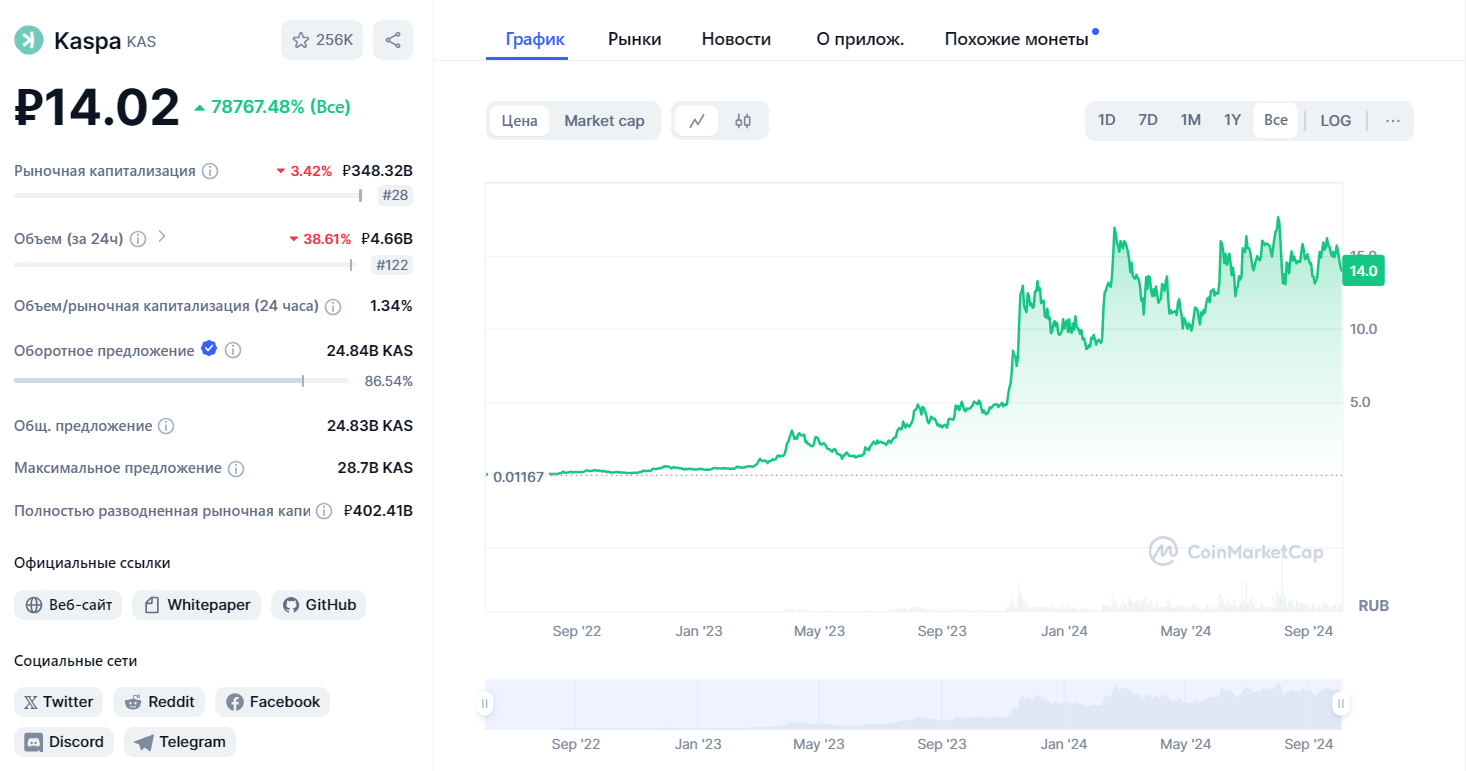Open the share icon button
Image resolution: width=1466 pixels, height=771 pixels.
393,40
